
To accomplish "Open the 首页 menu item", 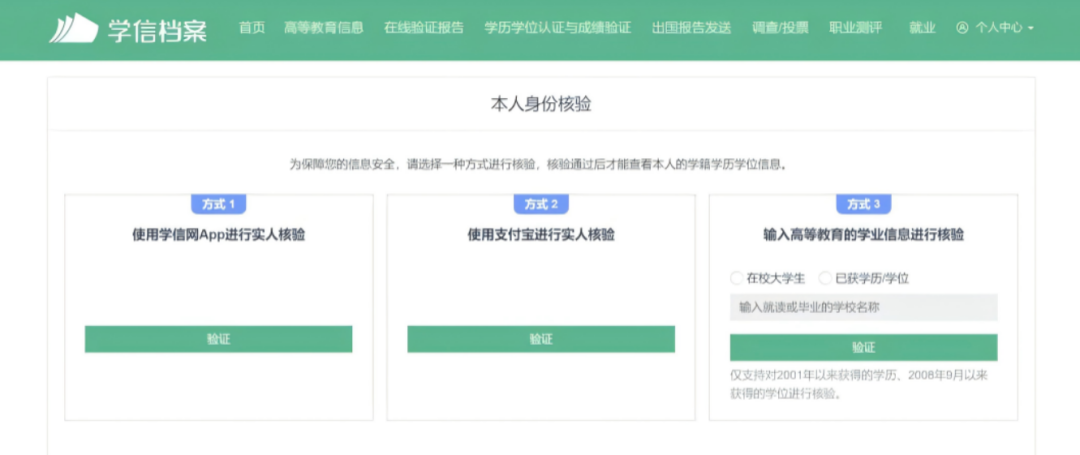I will pyautogui.click(x=251, y=28).
